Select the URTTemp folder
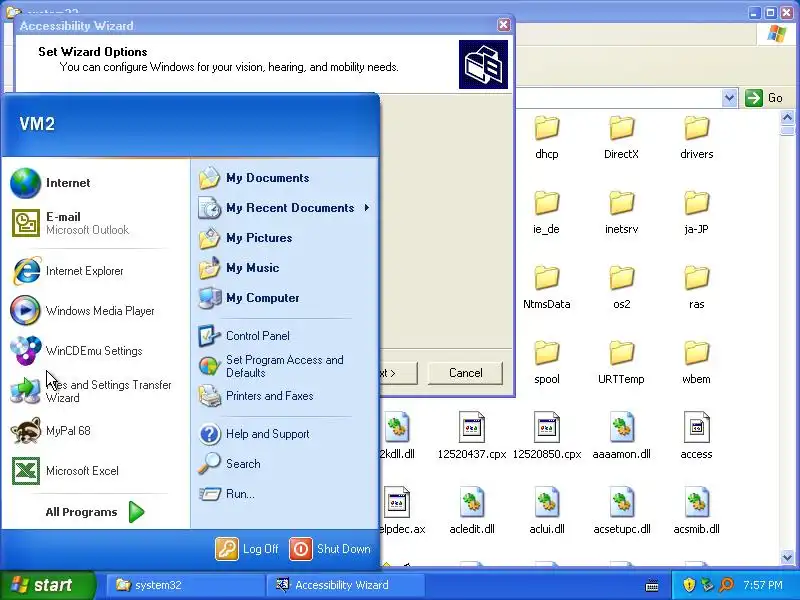Screen dimensions: 800x600 pos(621,363)
